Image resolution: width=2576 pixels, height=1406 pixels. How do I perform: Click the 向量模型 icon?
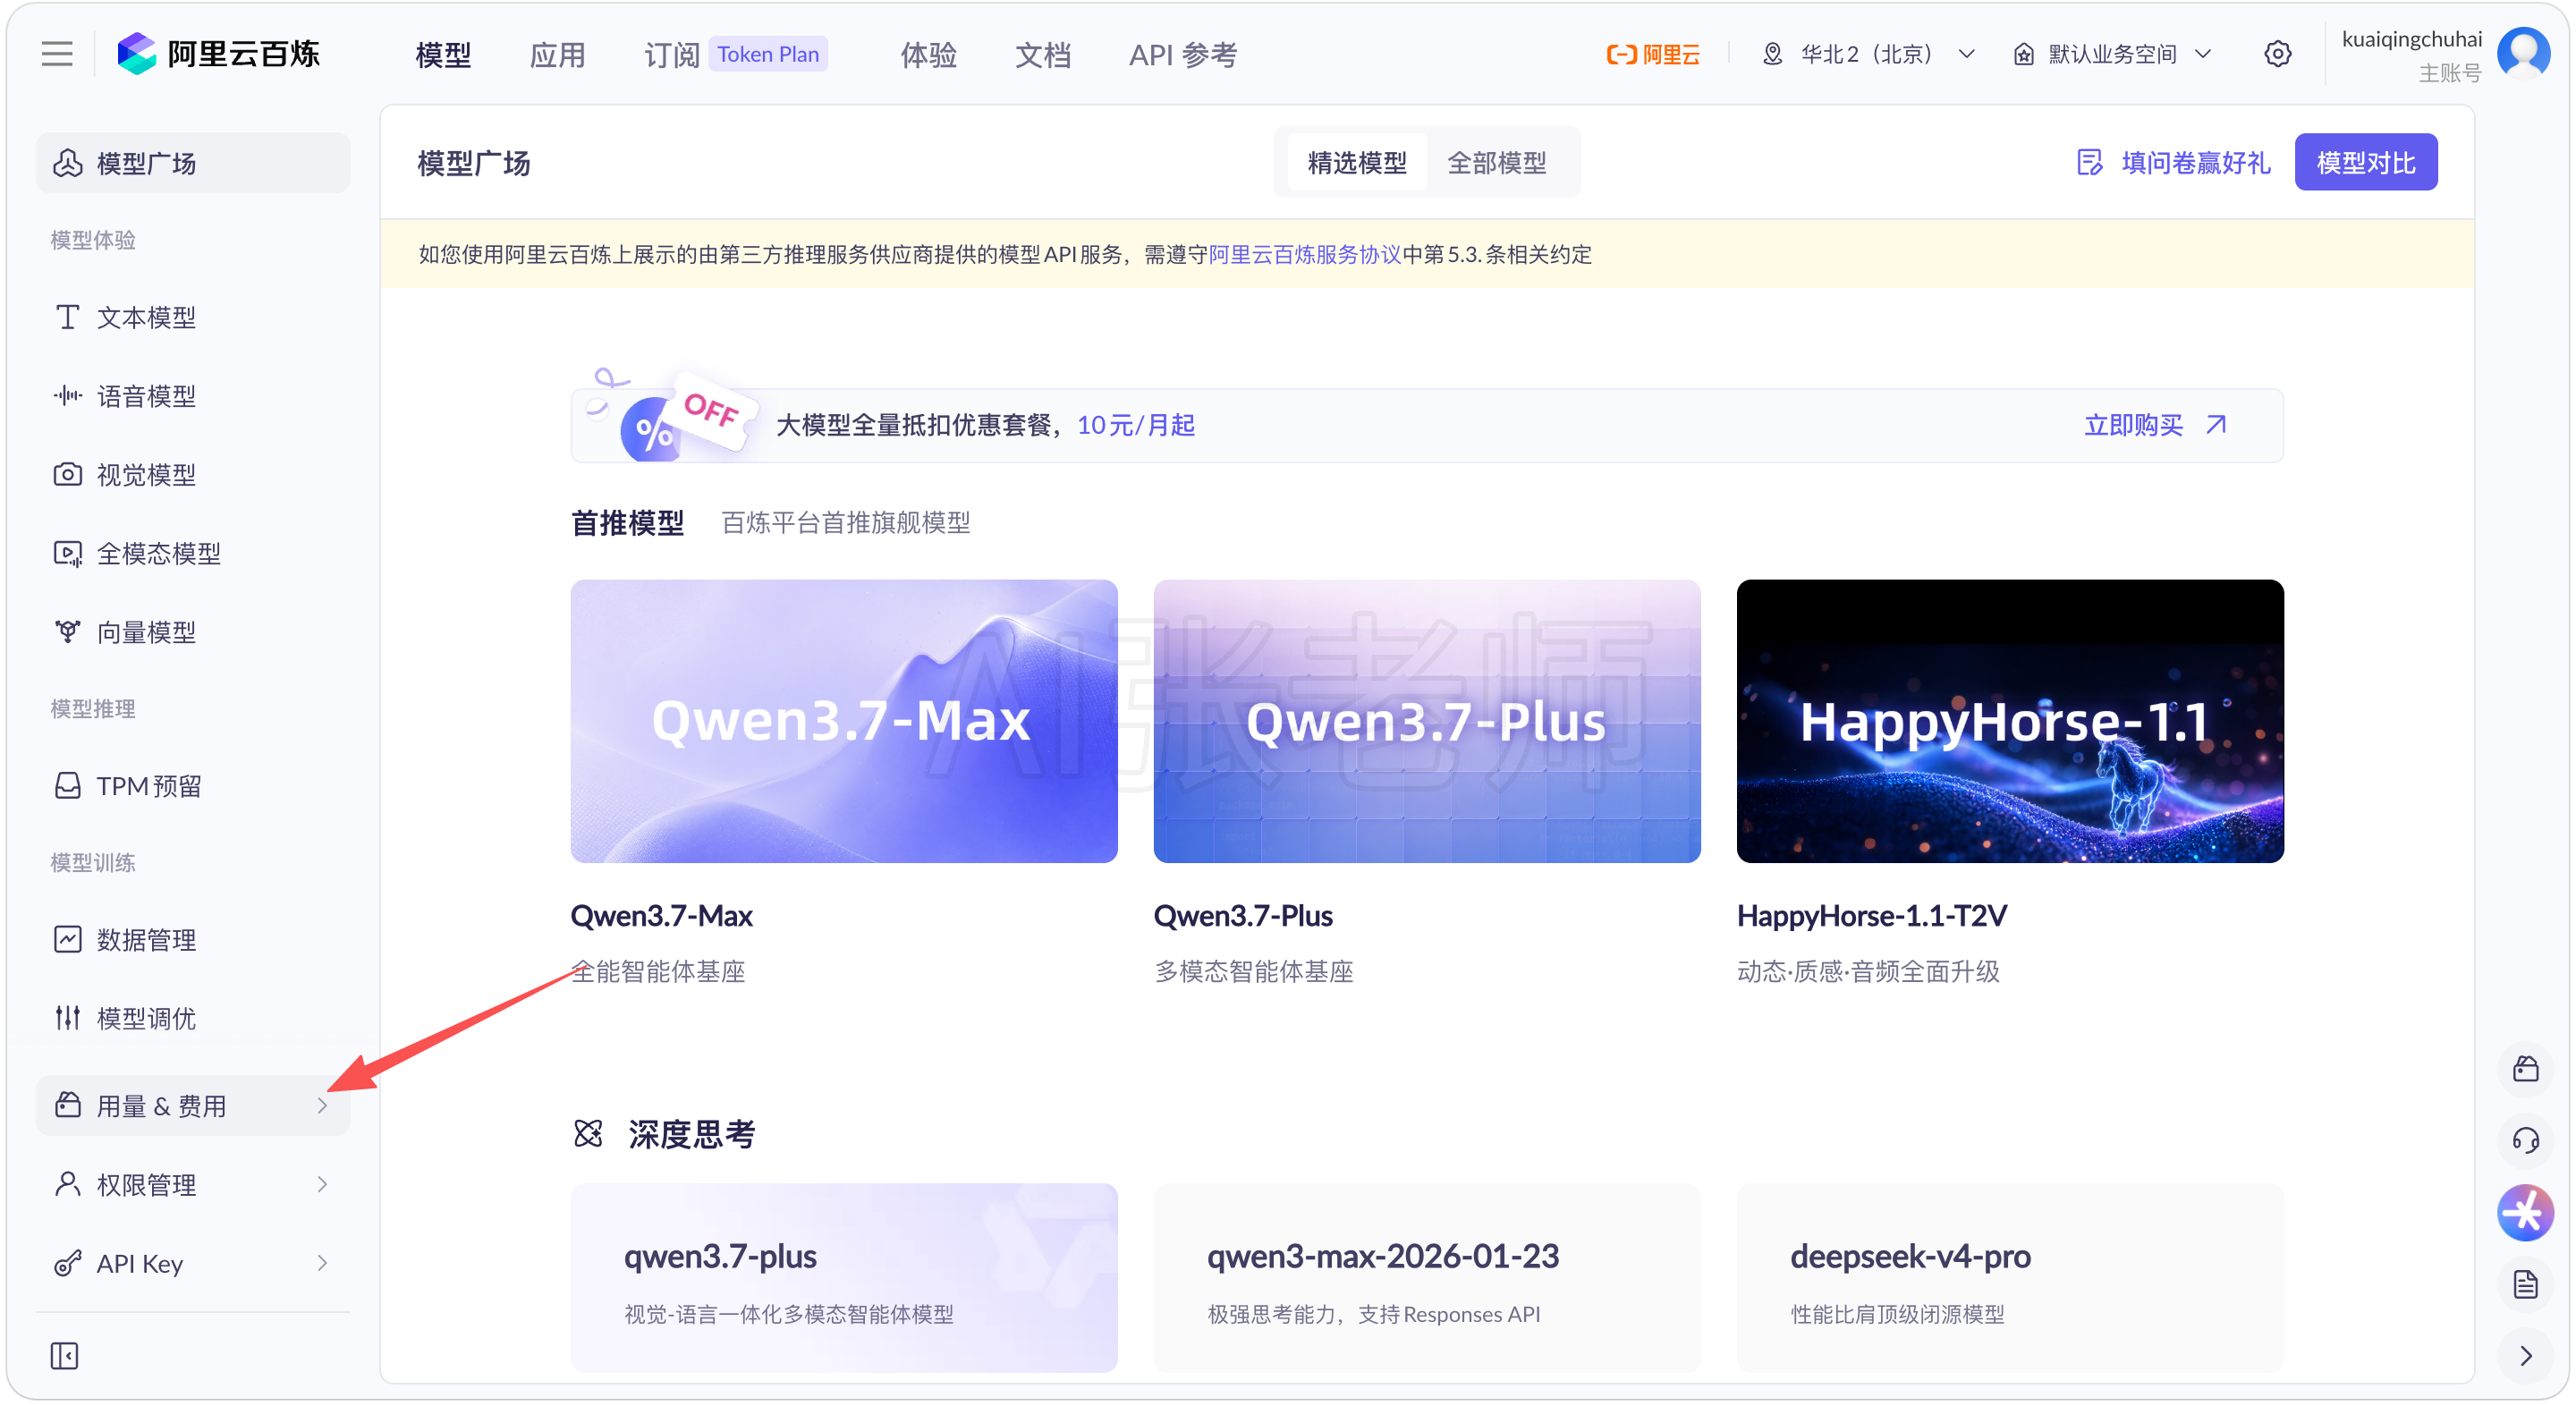click(67, 632)
